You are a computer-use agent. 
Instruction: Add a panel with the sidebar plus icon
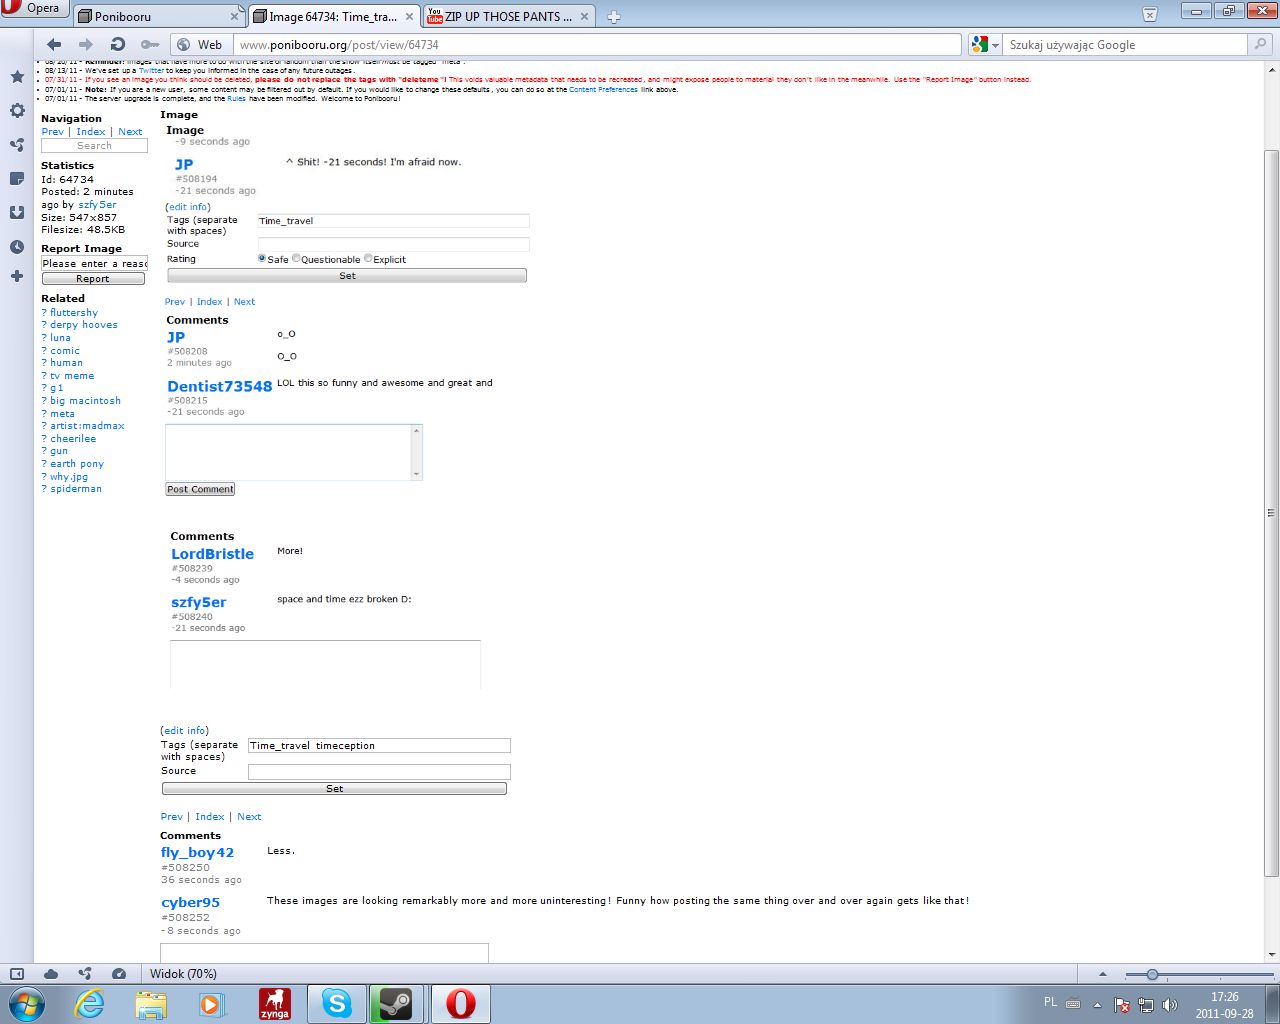17,276
